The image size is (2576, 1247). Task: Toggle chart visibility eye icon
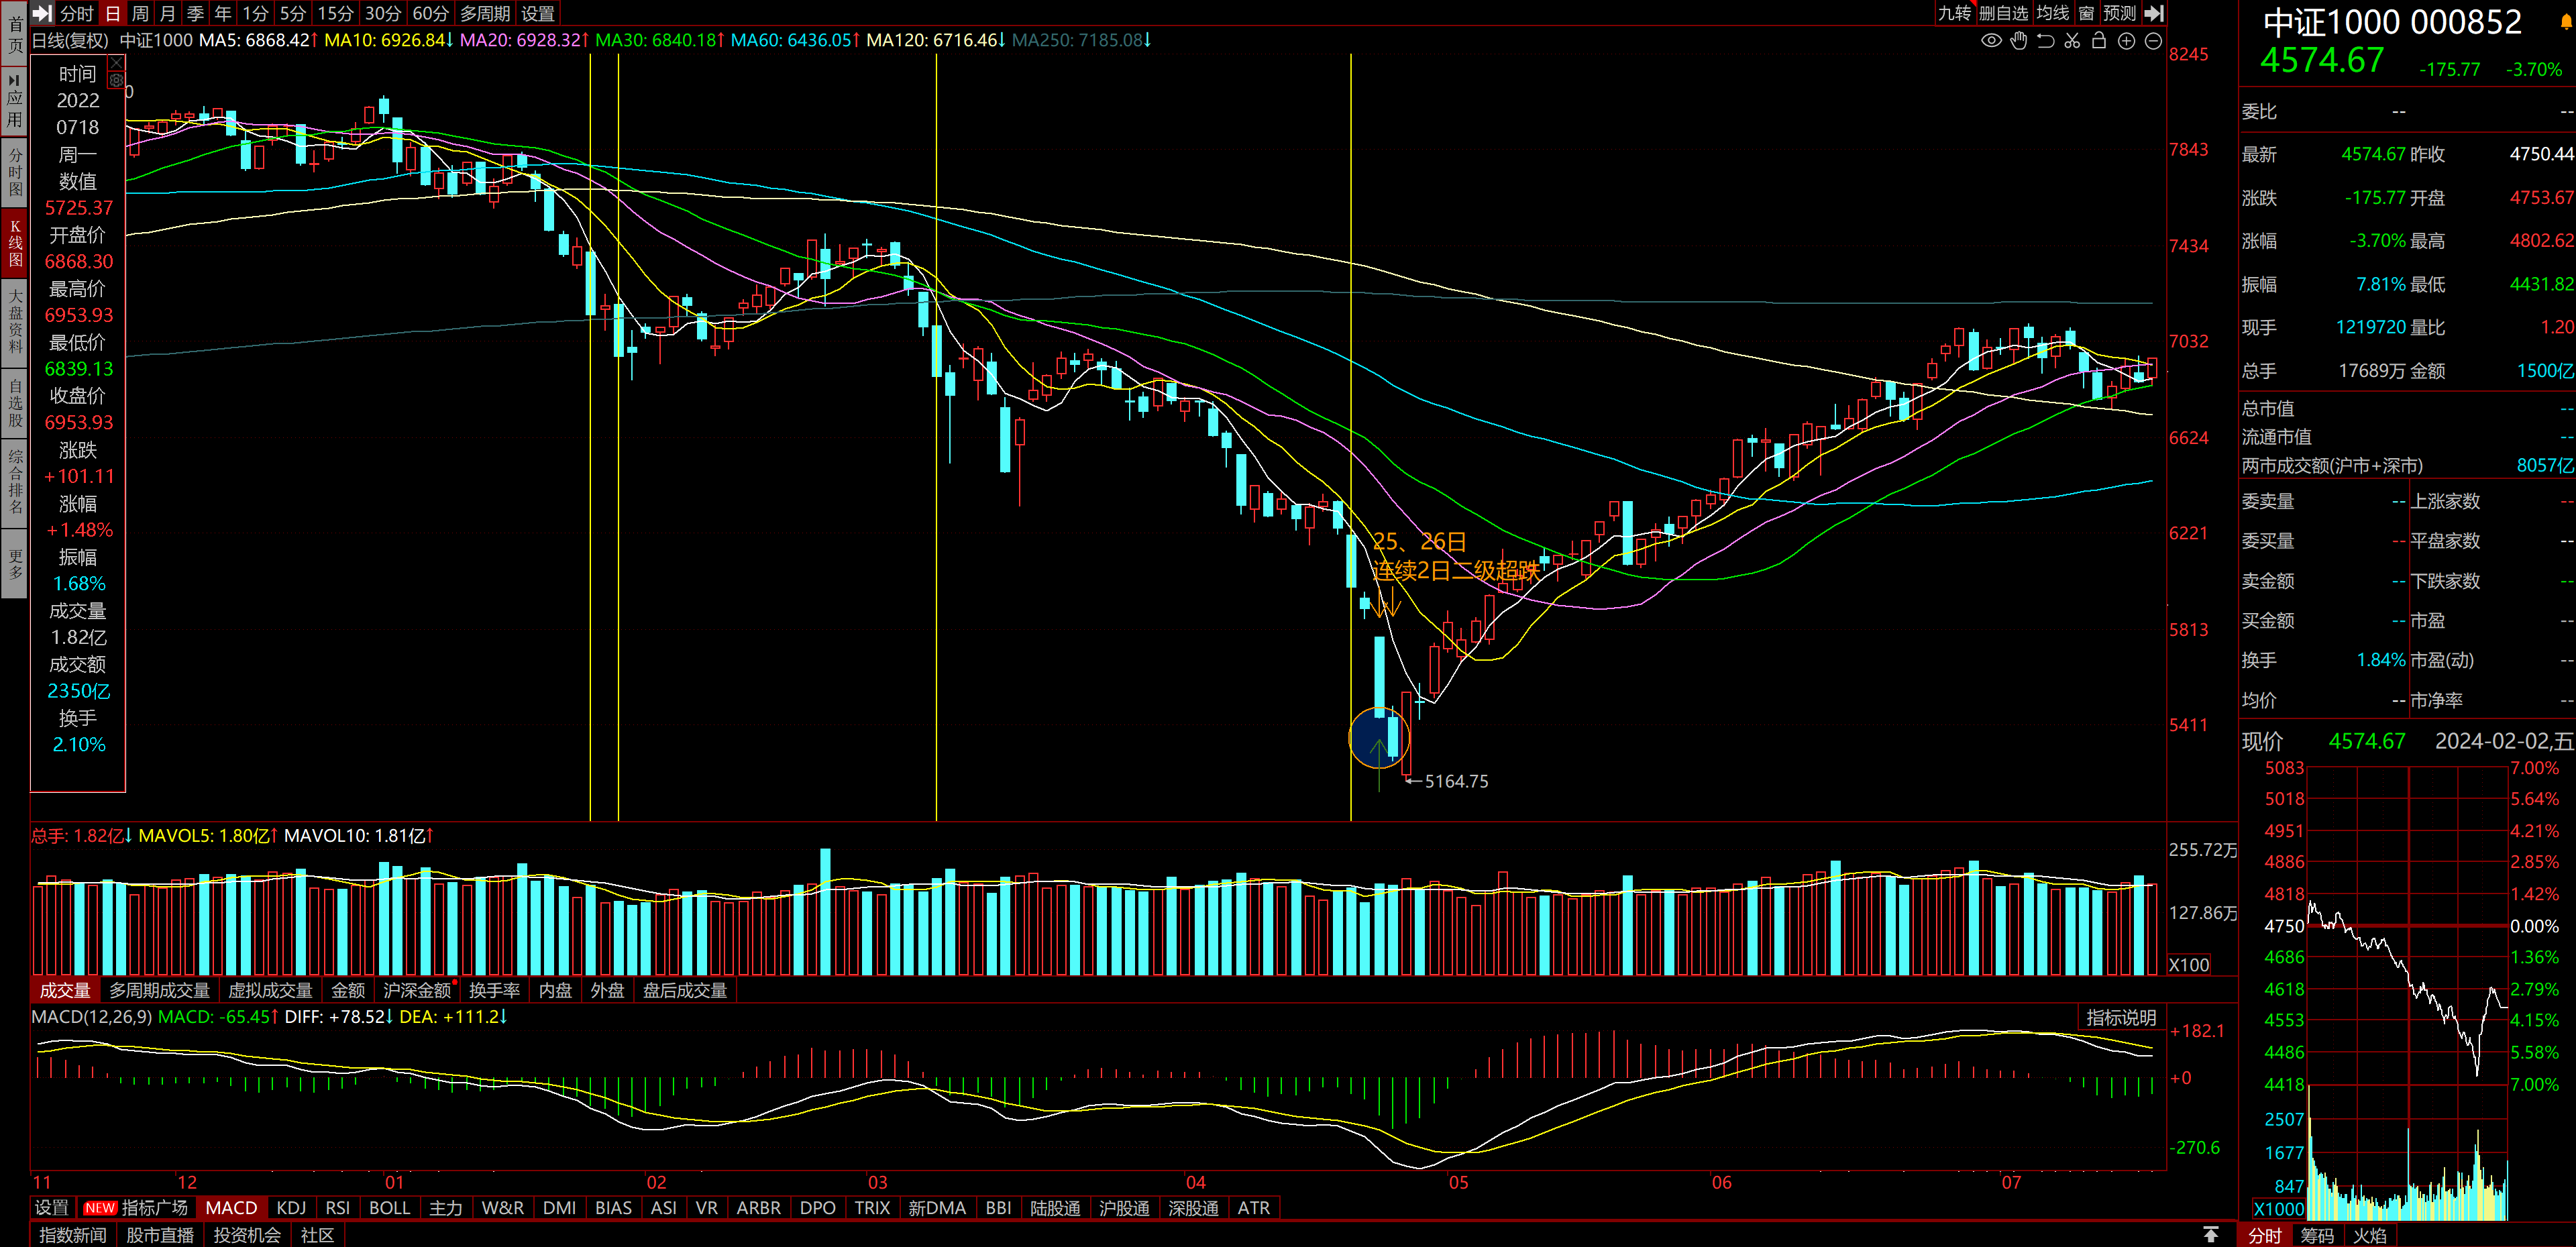pos(1991,41)
